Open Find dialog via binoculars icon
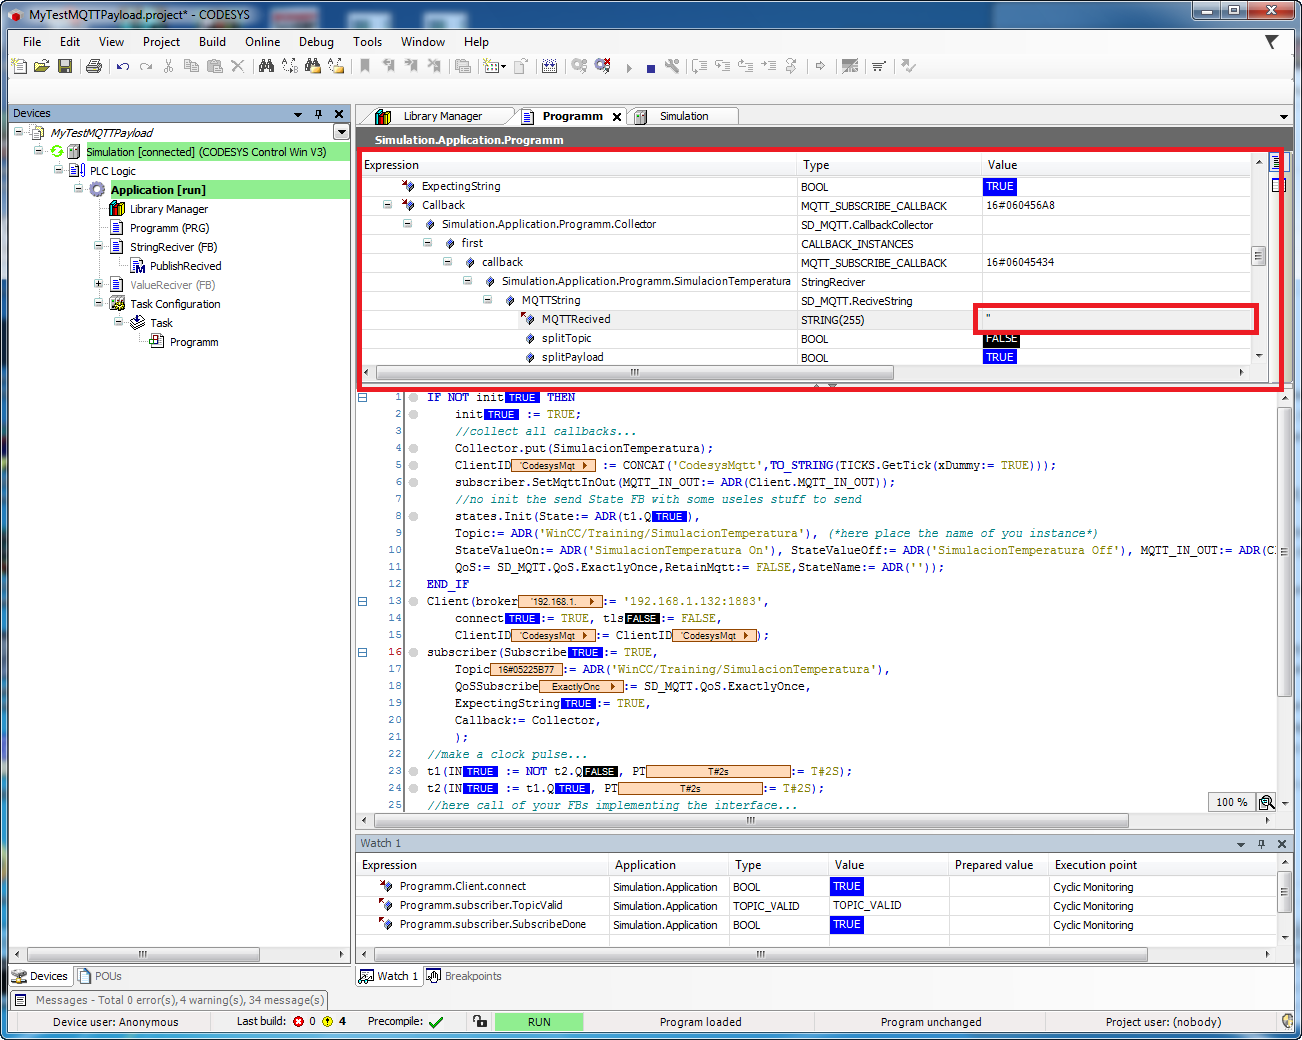The width and height of the screenshot is (1302, 1040). coord(267,67)
